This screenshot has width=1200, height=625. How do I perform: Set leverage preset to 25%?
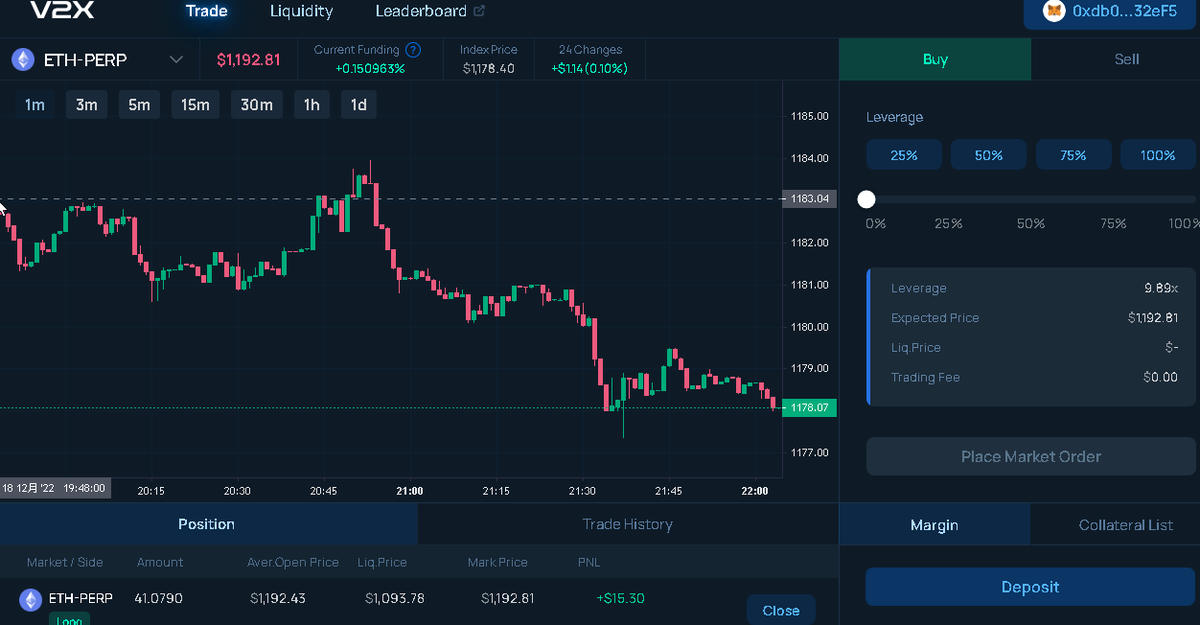pos(904,155)
